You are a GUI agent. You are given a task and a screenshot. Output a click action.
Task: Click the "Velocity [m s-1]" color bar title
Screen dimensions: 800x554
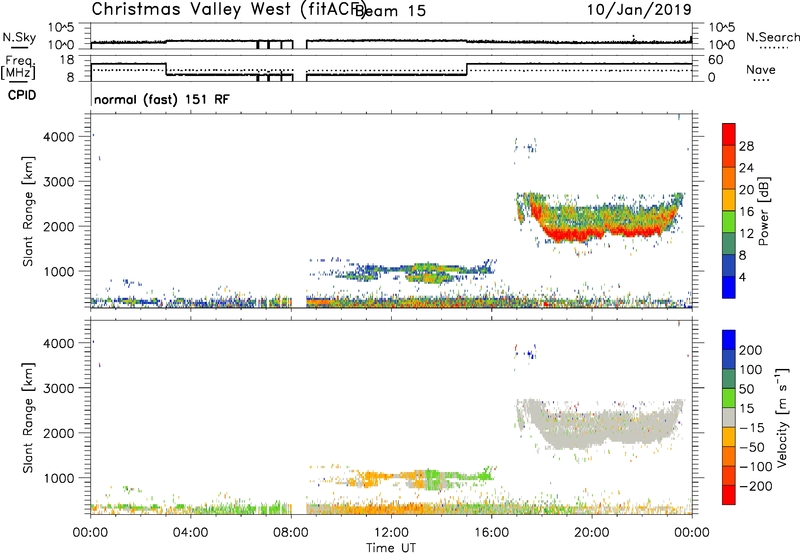pos(782,418)
